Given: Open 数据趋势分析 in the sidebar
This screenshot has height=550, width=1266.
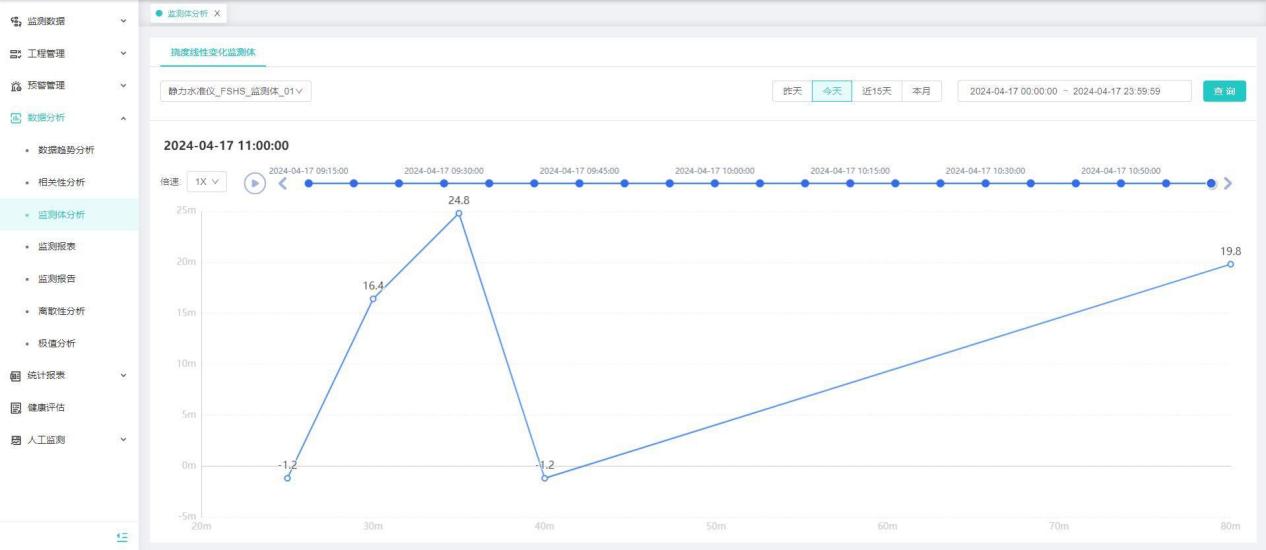Looking at the screenshot, I should coord(66,150).
